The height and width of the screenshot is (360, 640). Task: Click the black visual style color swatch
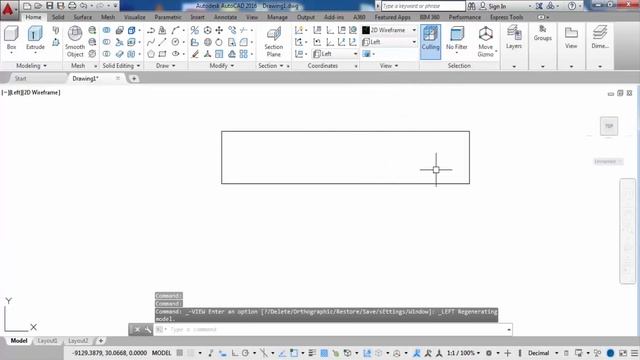[x=366, y=30]
